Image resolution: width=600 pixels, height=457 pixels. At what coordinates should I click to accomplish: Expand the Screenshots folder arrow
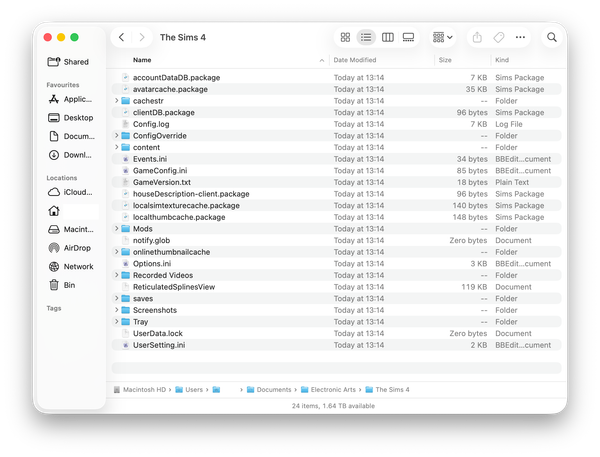click(x=117, y=310)
